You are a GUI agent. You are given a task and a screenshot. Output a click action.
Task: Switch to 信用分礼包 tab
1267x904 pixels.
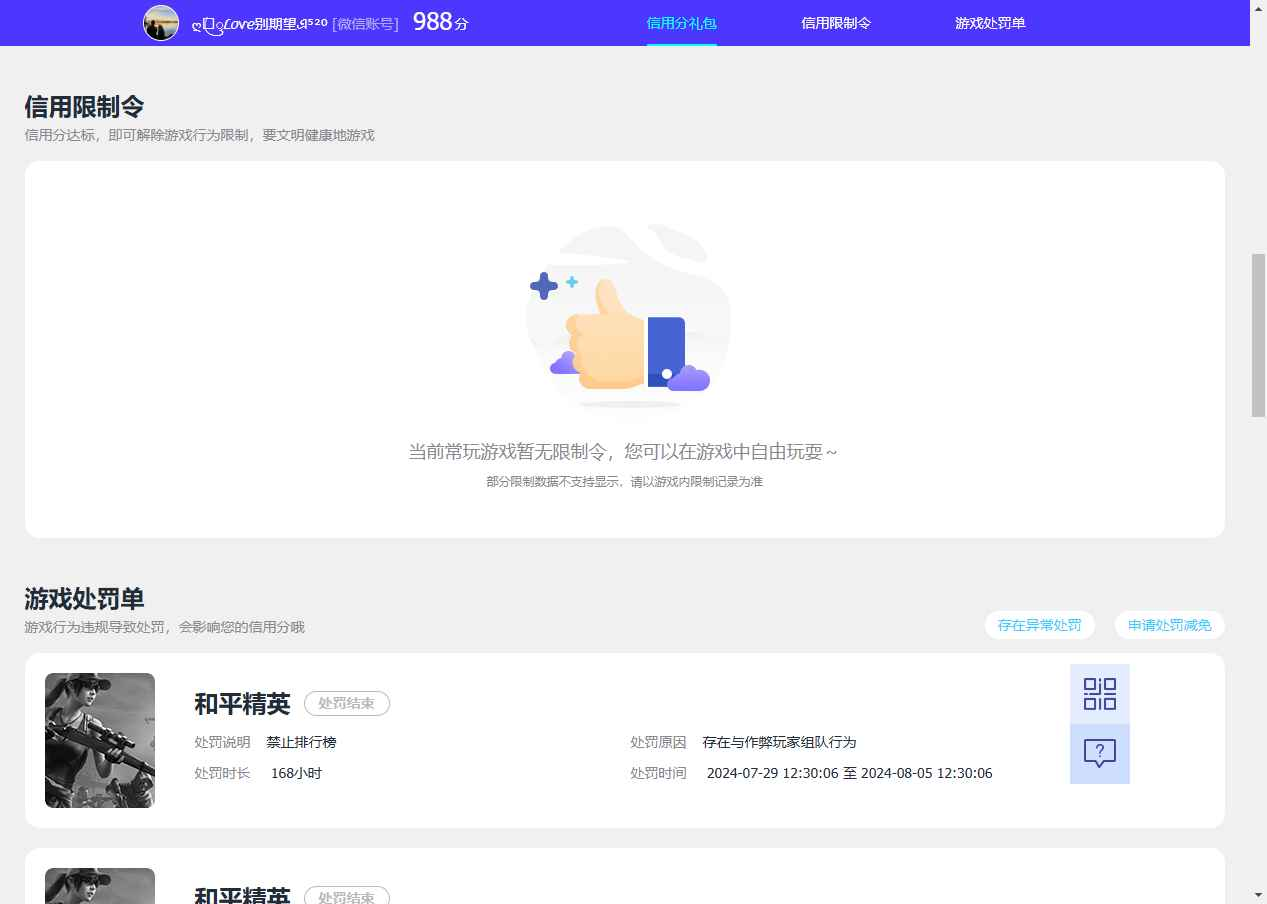click(682, 23)
